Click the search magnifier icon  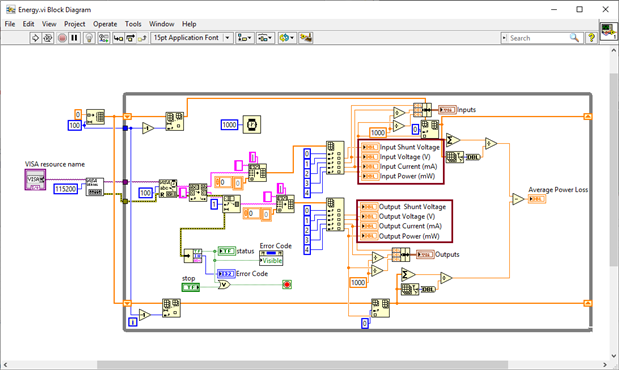click(574, 38)
